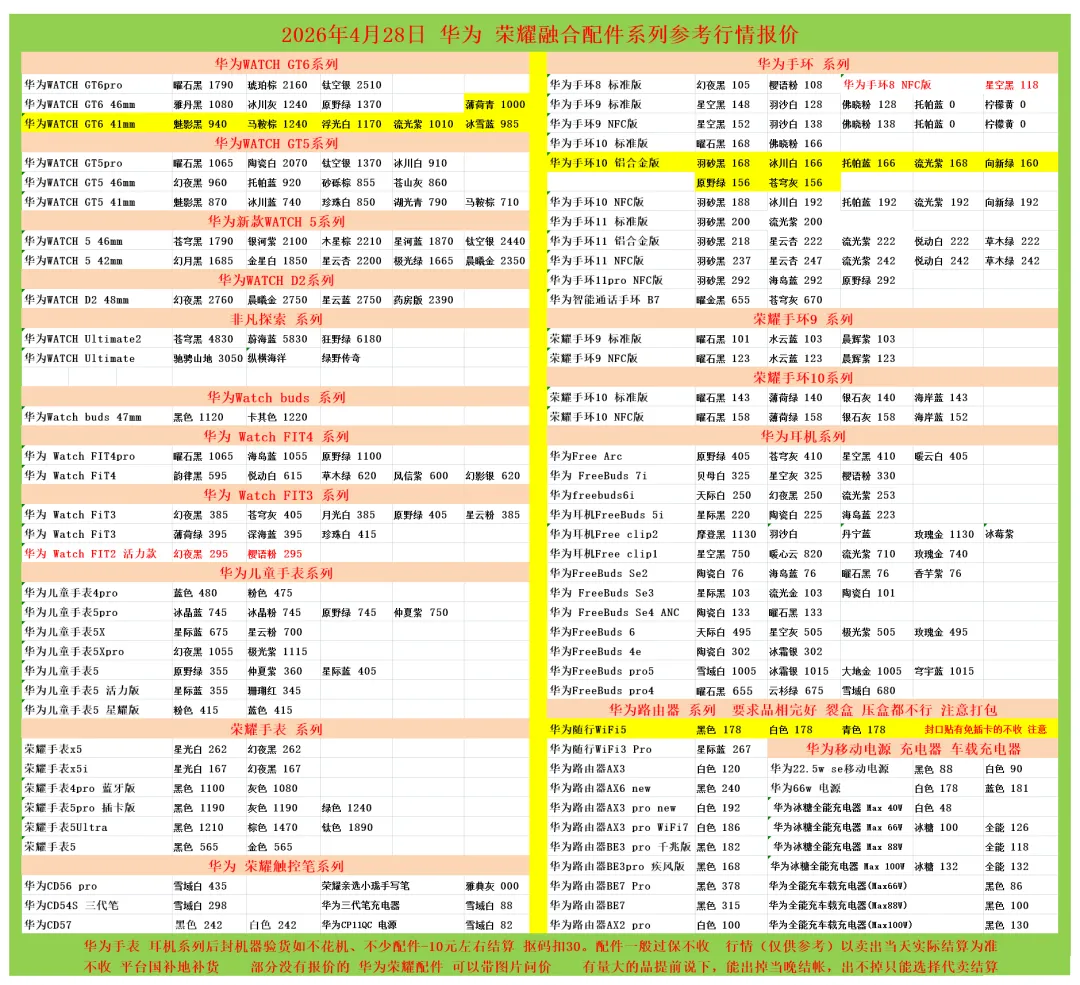Click the "驰骋山地 3050" cell

coord(208,358)
